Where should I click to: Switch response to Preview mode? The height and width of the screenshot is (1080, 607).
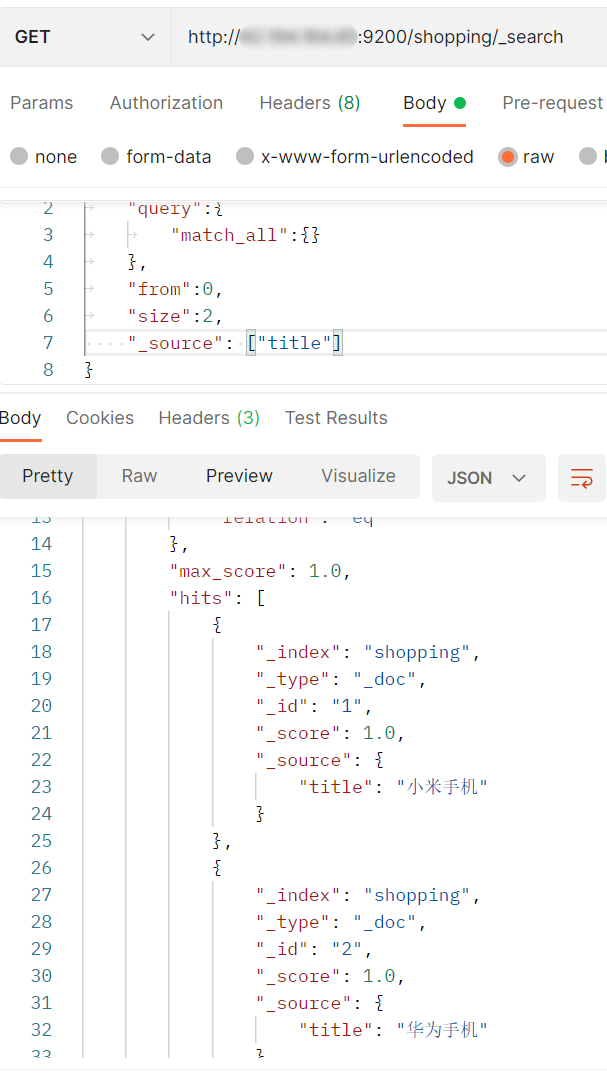239,476
